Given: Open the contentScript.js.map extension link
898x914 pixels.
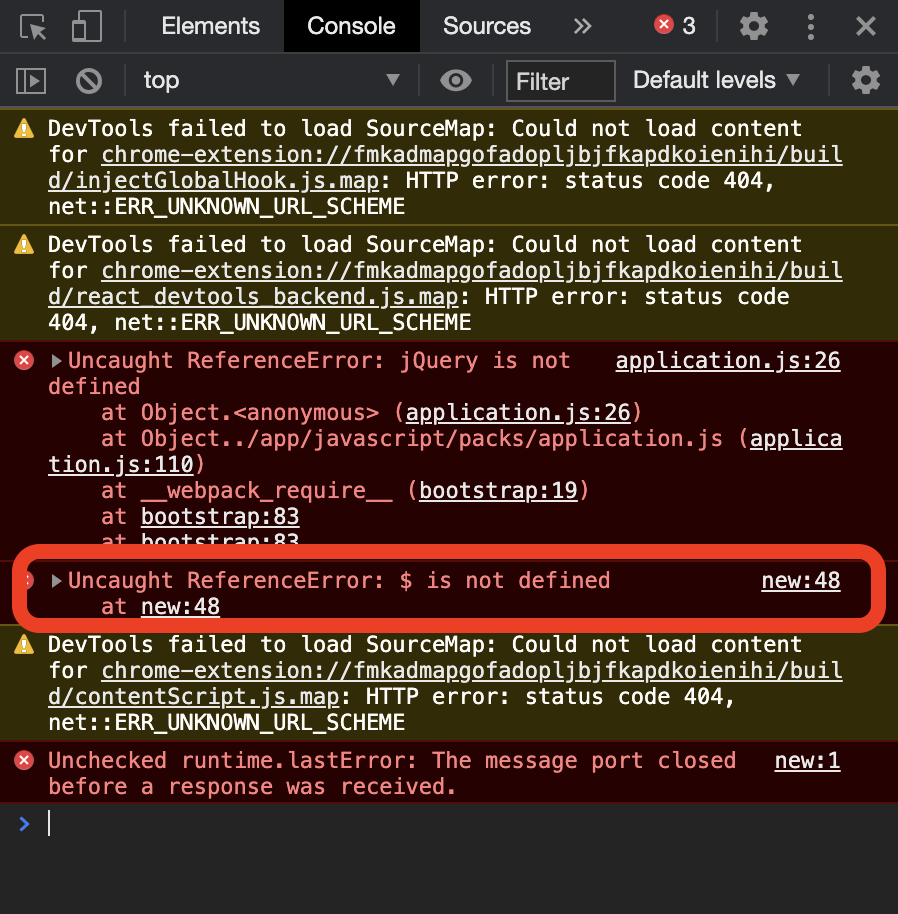Looking at the screenshot, I should point(445,684).
